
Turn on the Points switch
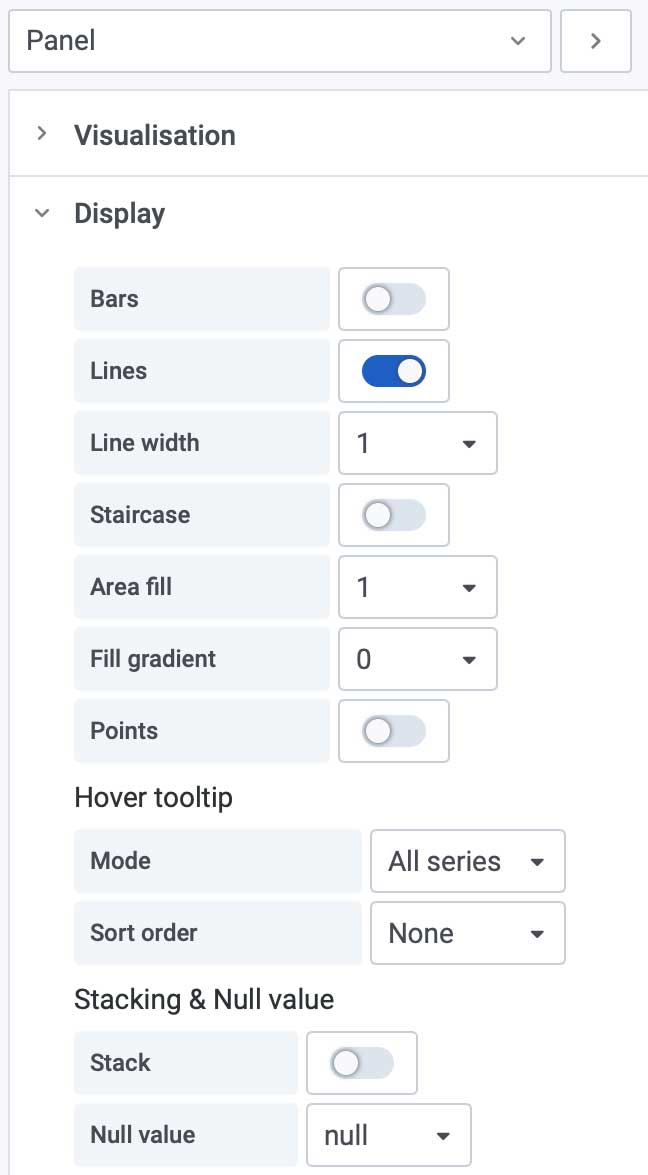[394, 731]
